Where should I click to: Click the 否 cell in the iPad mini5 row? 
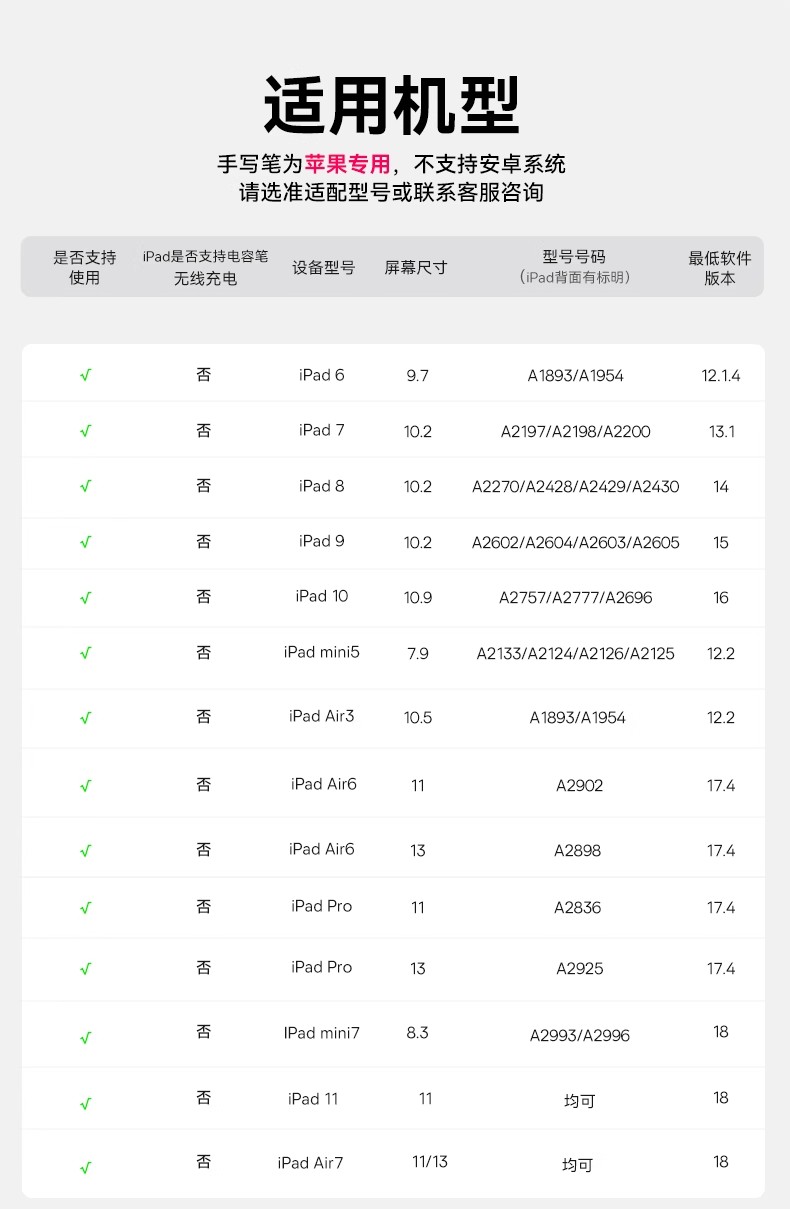204,652
